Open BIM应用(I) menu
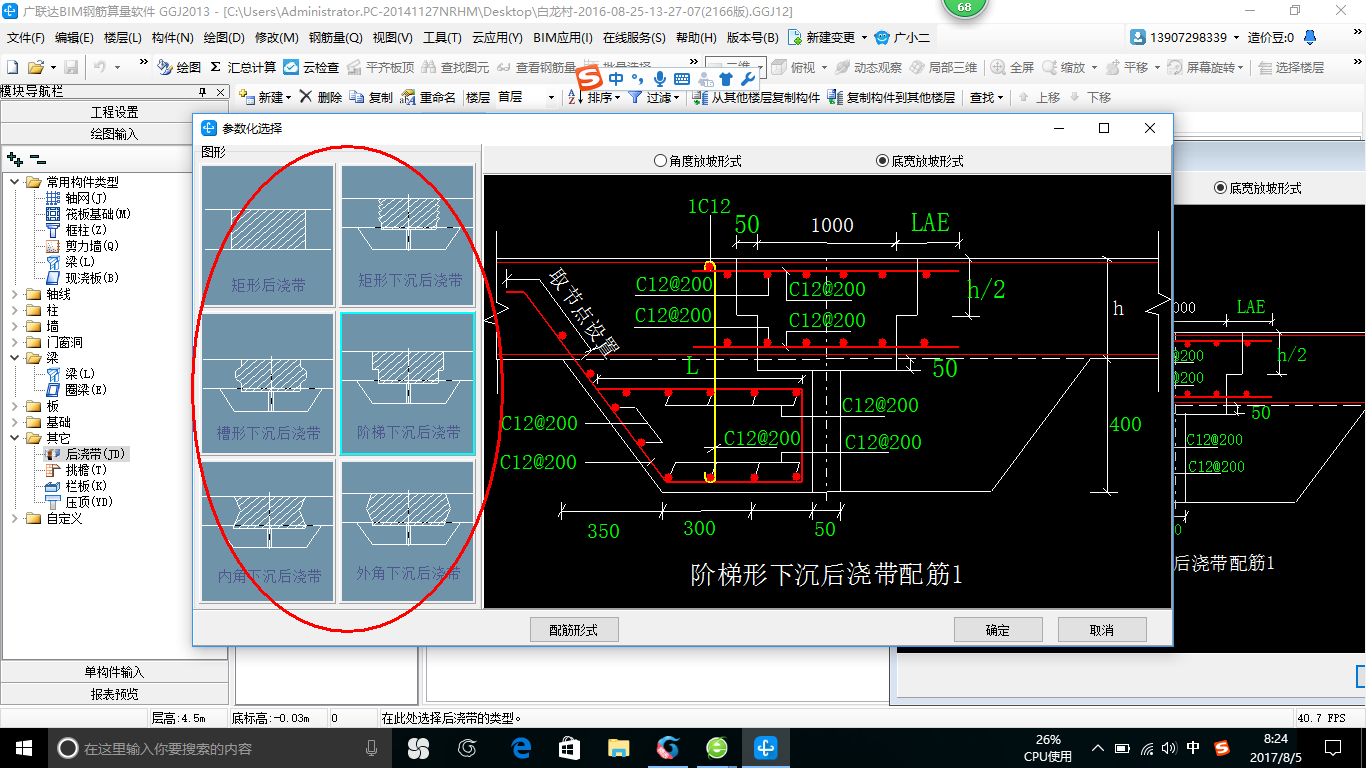The height and width of the screenshot is (768, 1366). [x=563, y=38]
